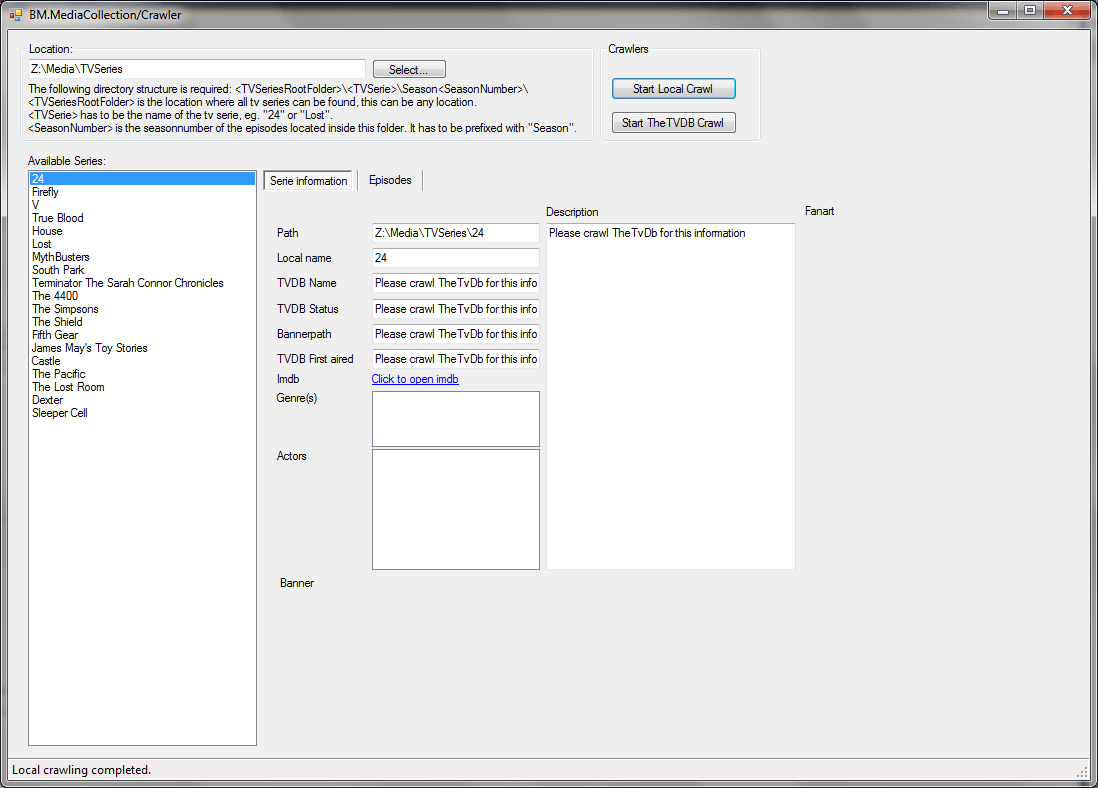Viewport: 1098px width, 788px height.
Task: Select True Blood in the series list
Action: pos(142,218)
